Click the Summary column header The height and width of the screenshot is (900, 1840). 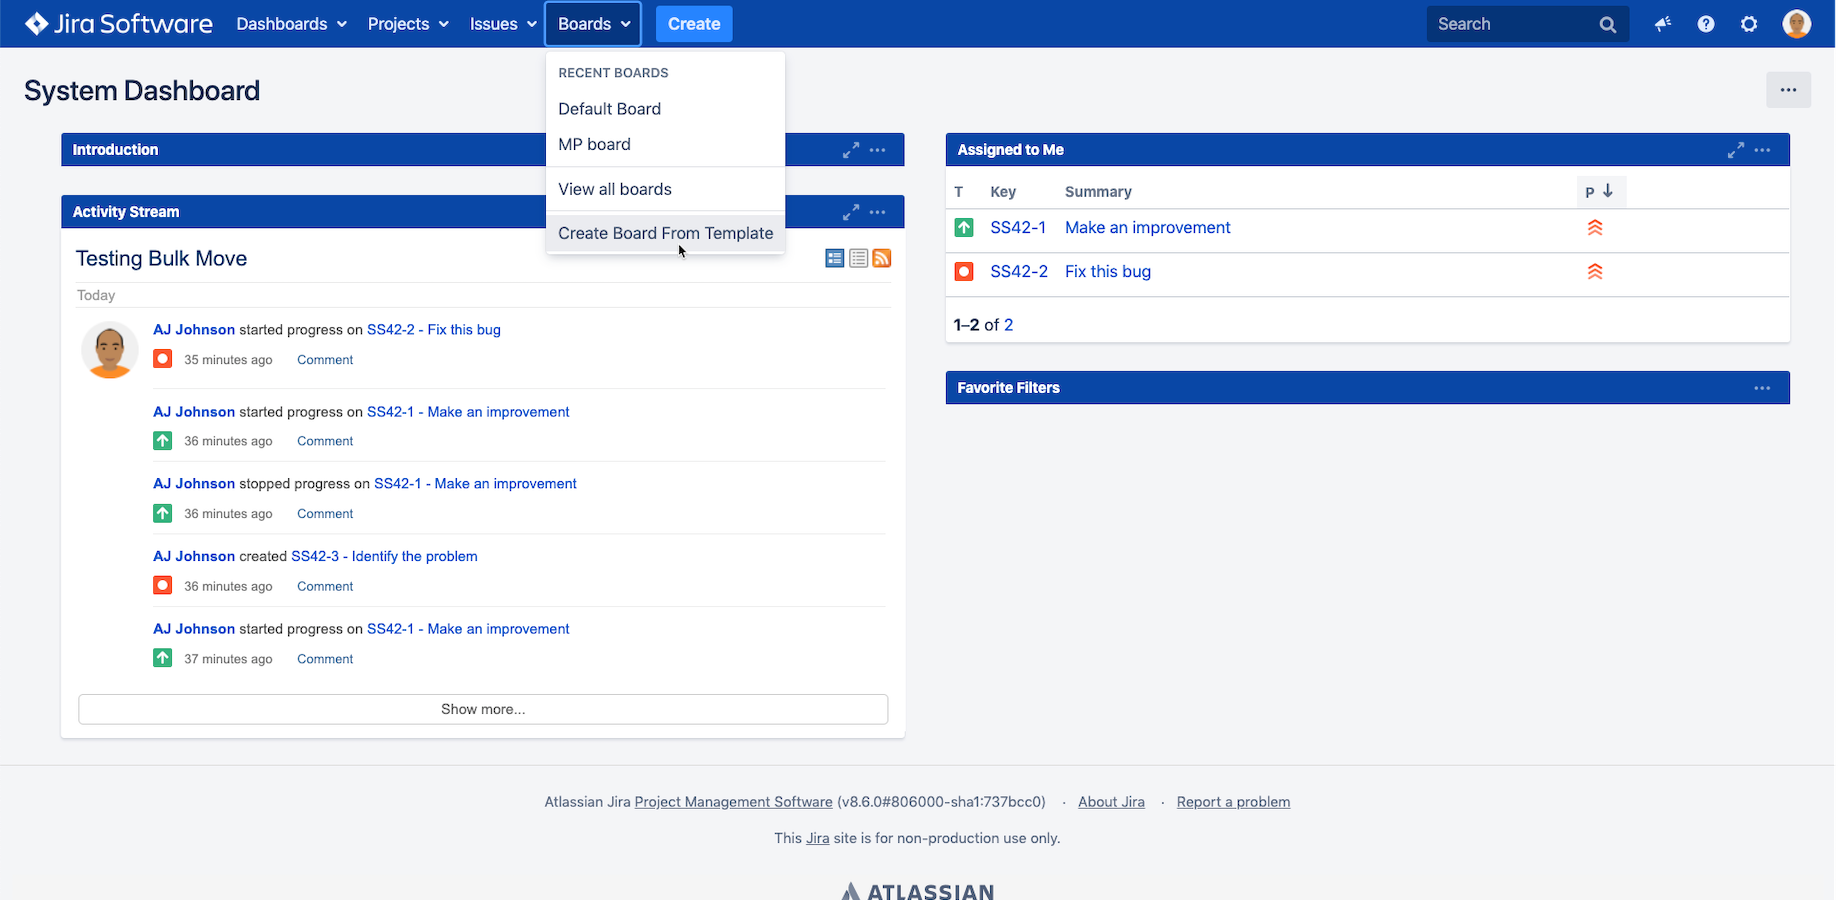click(1098, 192)
